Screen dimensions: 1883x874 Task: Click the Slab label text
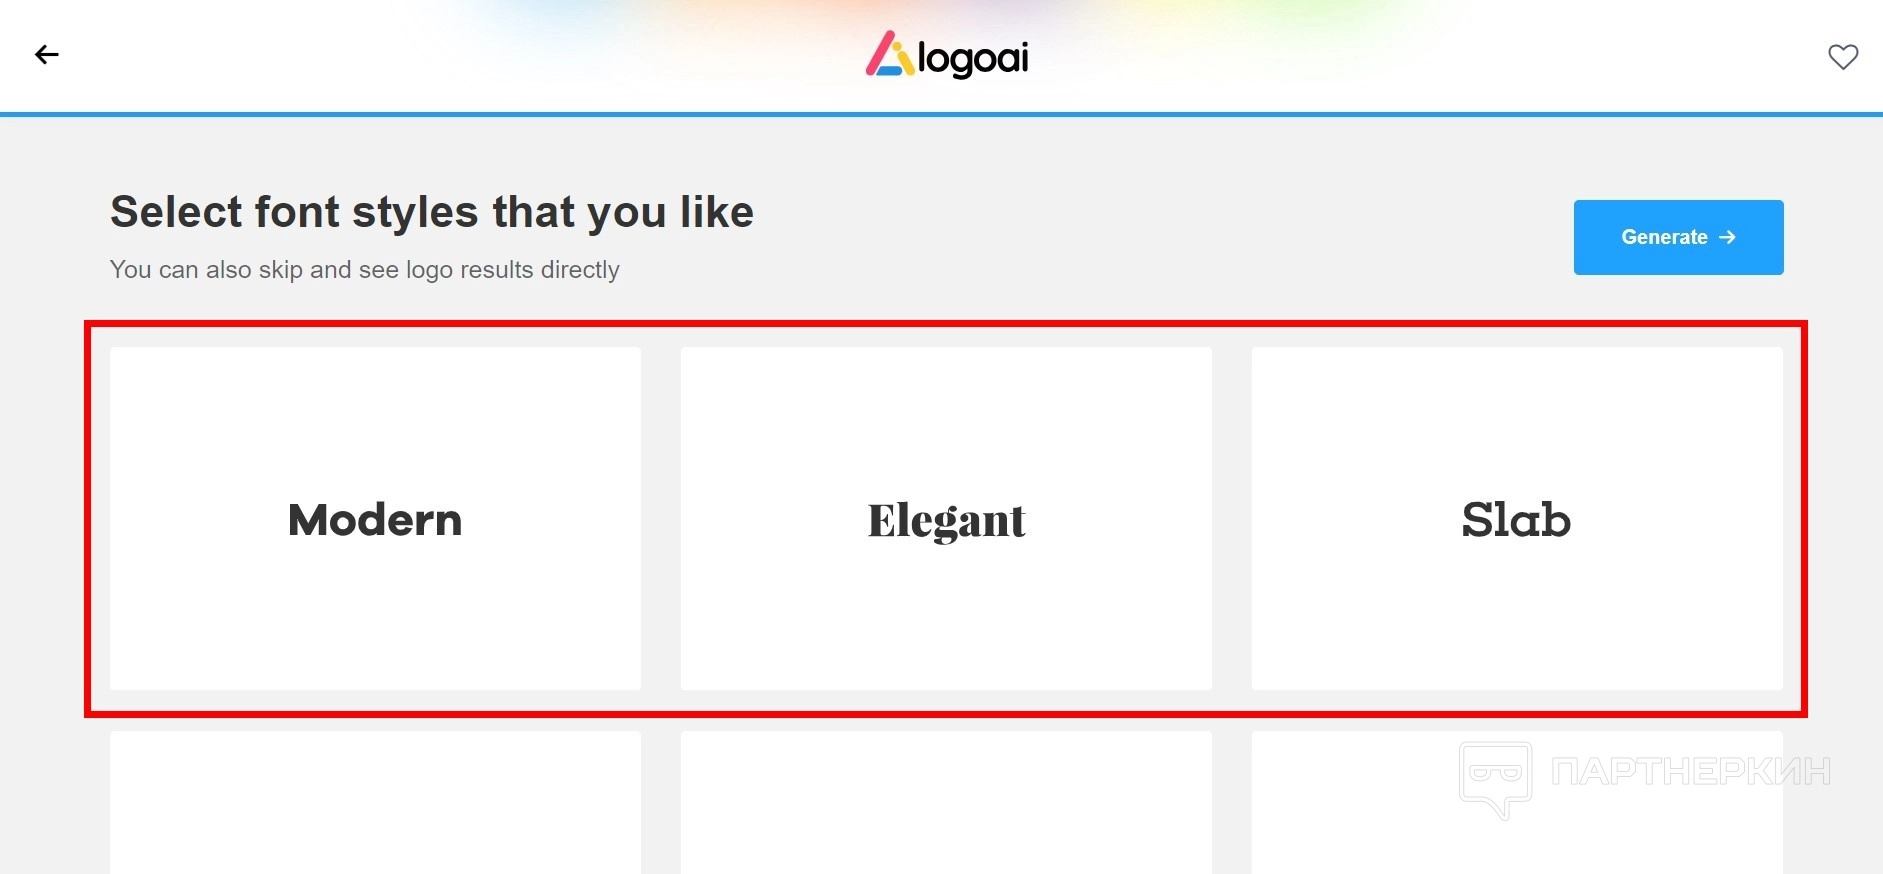pyautogui.click(x=1516, y=520)
